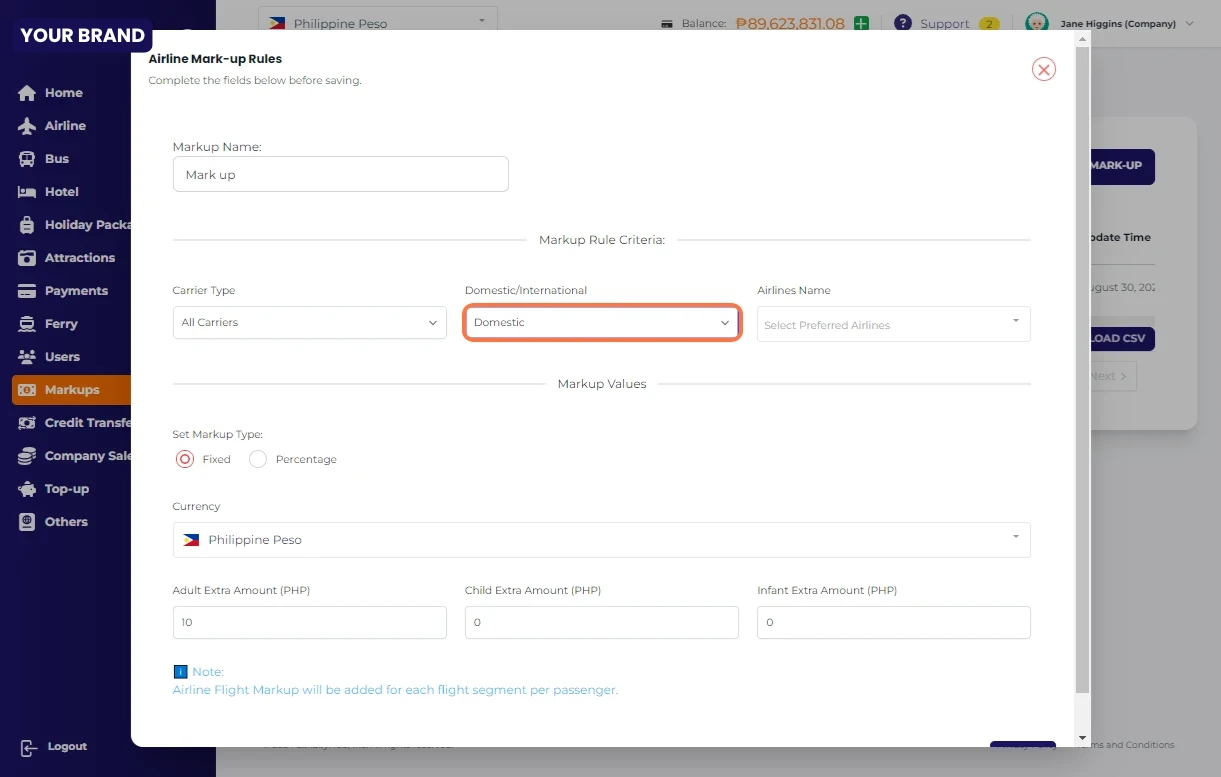Close the Airline Mark-up Rules dialog
Image resolution: width=1221 pixels, height=777 pixels.
tap(1043, 69)
